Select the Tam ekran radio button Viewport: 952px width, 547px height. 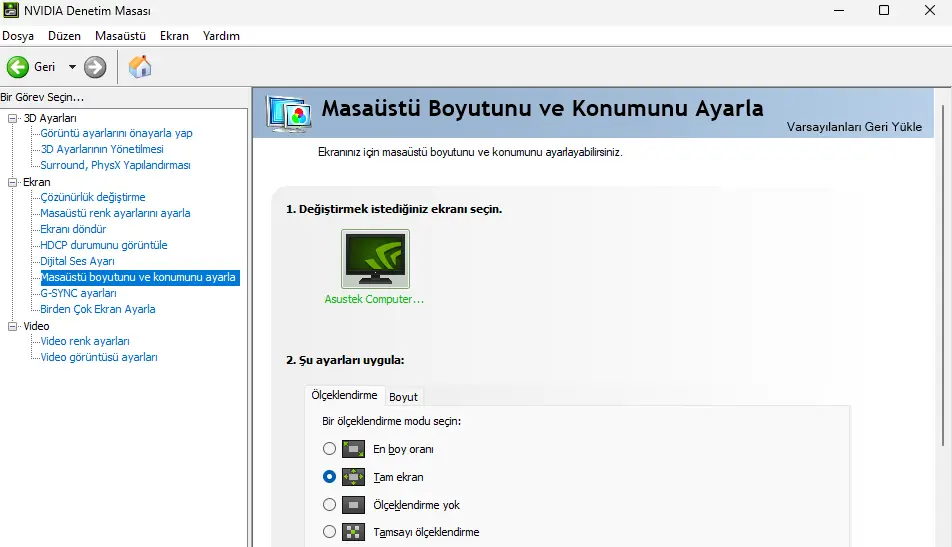329,477
